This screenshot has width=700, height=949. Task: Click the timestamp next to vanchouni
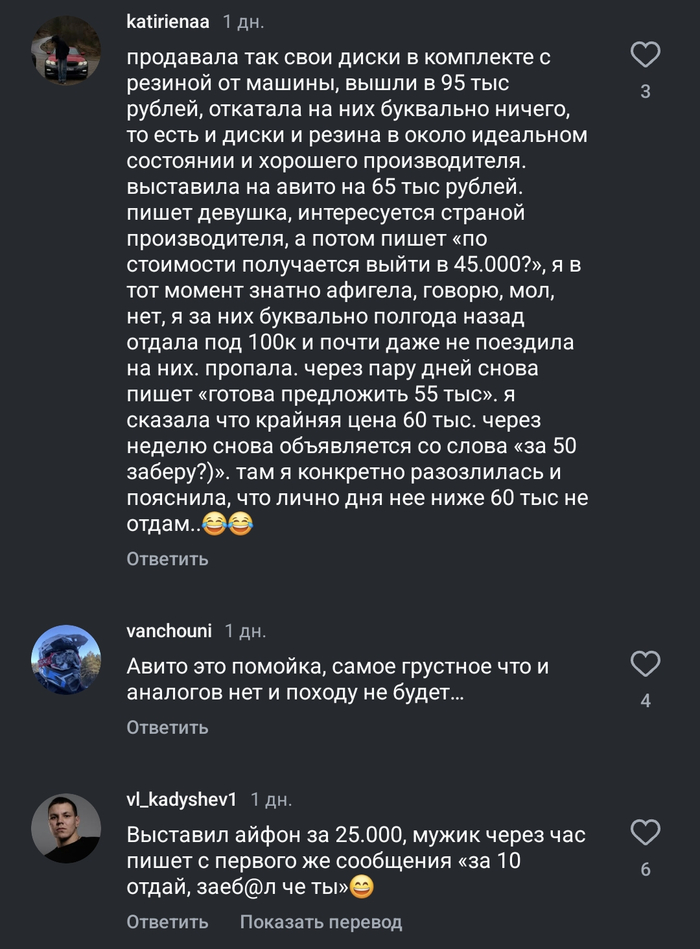pos(244,631)
